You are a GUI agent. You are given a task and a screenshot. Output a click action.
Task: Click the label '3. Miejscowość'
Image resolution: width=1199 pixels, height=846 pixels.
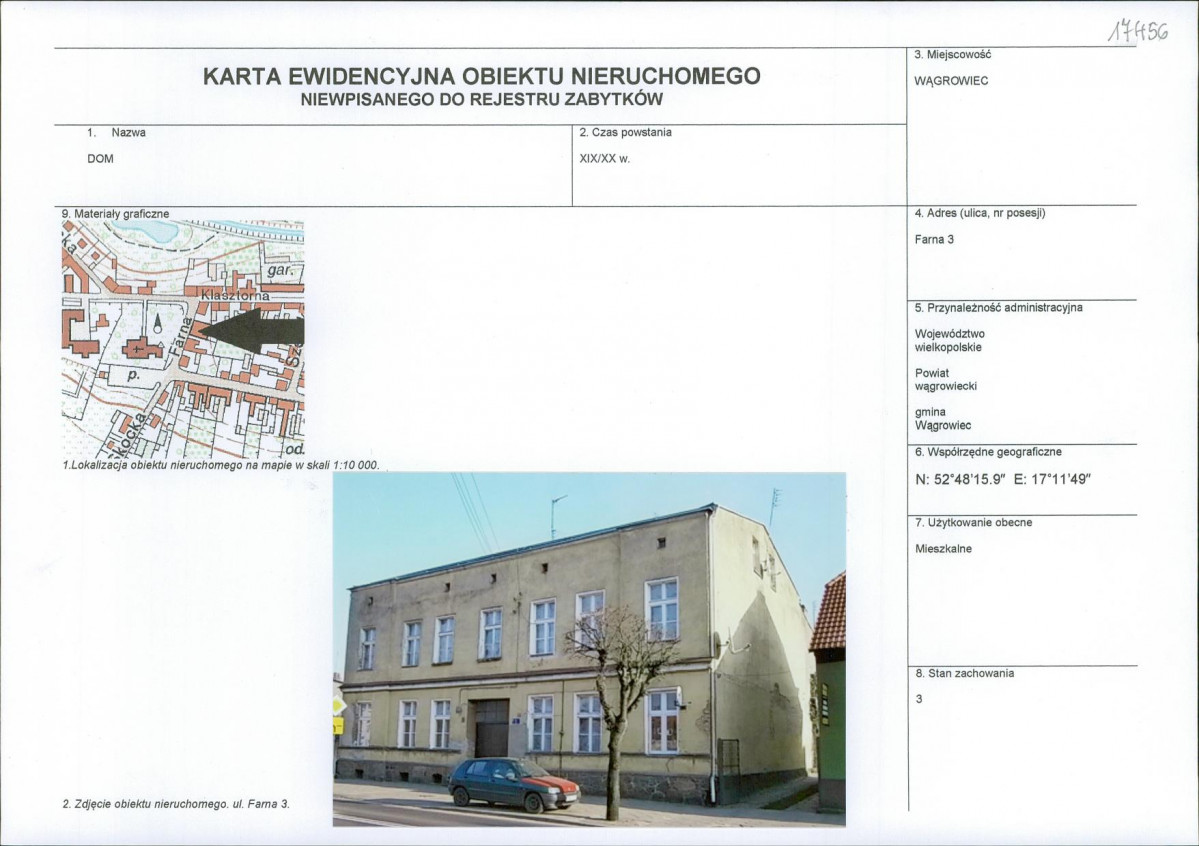[953, 55]
